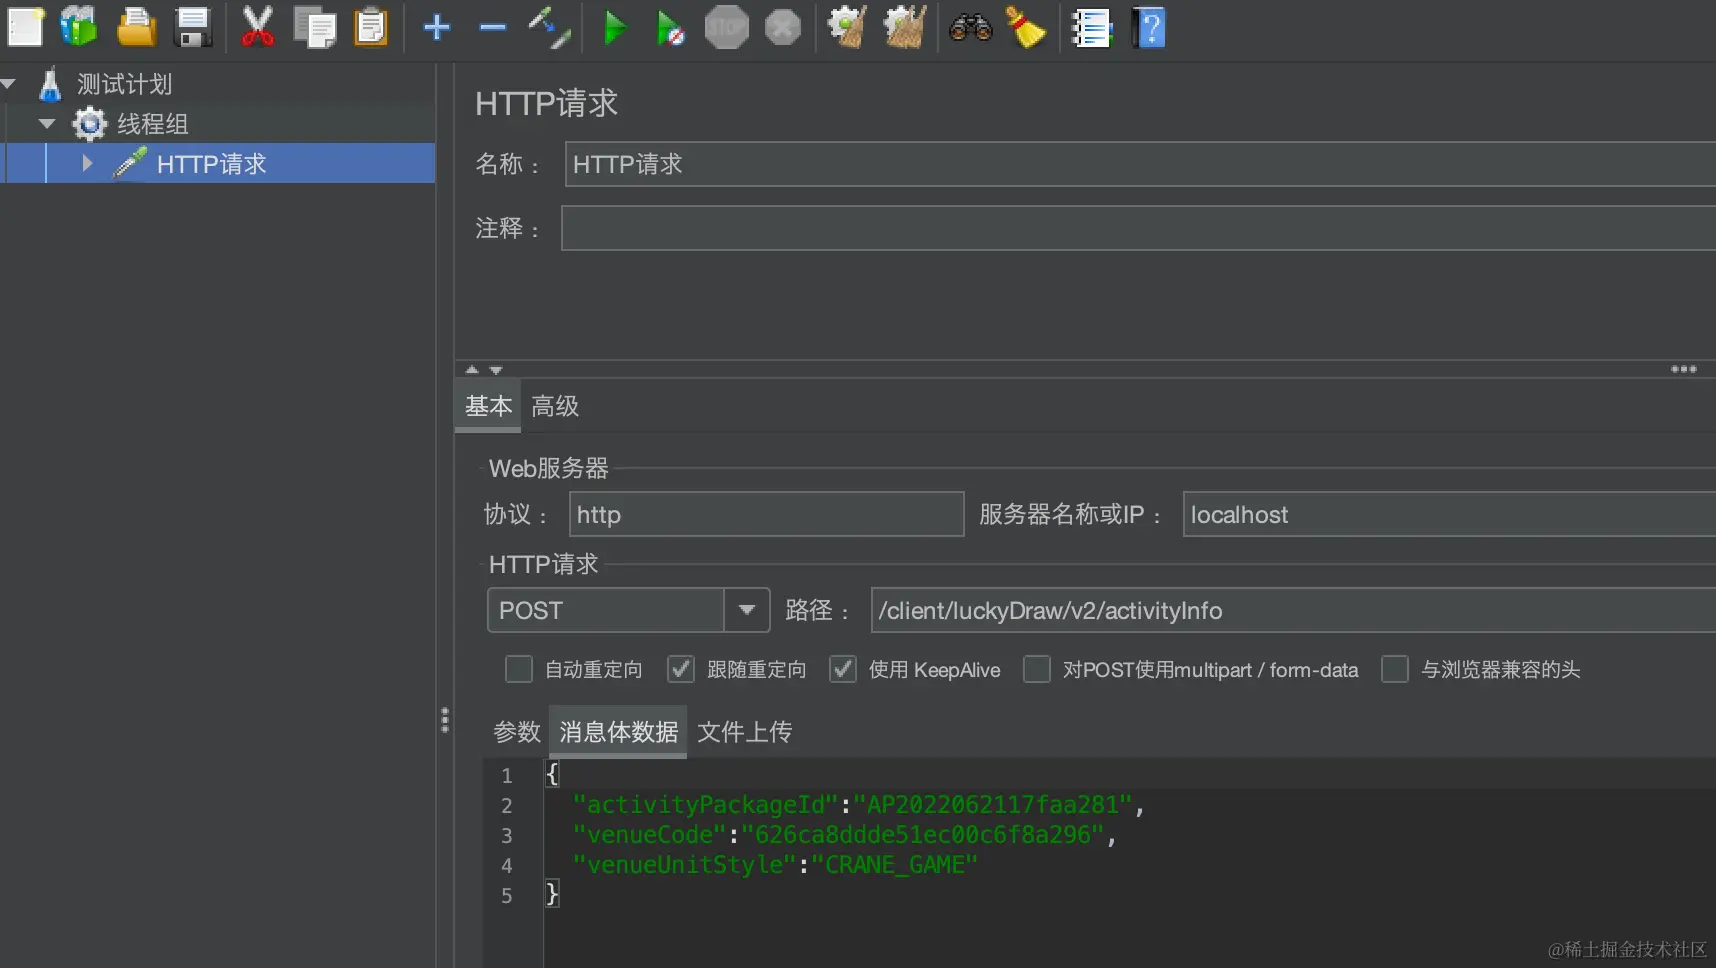Click the Toggle enable/disable icon

coord(549,27)
